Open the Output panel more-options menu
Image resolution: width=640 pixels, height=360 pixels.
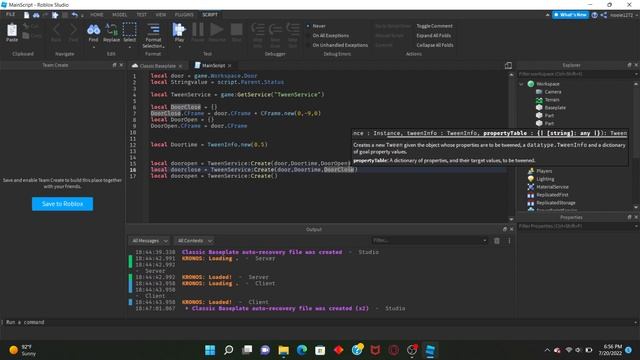pos(509,241)
